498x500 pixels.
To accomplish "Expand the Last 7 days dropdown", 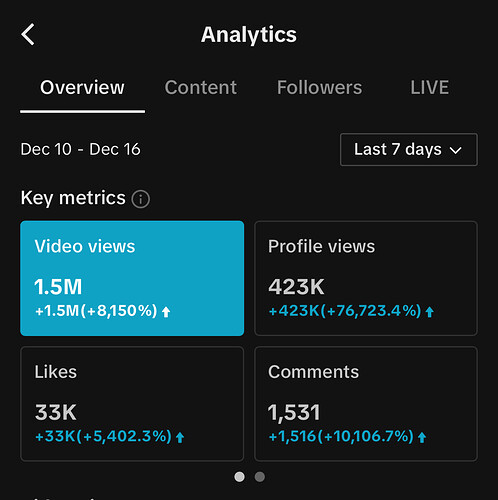I will 409,150.
